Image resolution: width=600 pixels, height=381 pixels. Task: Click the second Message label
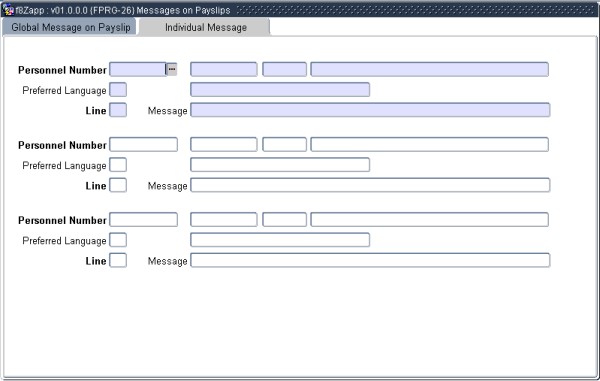coord(168,186)
